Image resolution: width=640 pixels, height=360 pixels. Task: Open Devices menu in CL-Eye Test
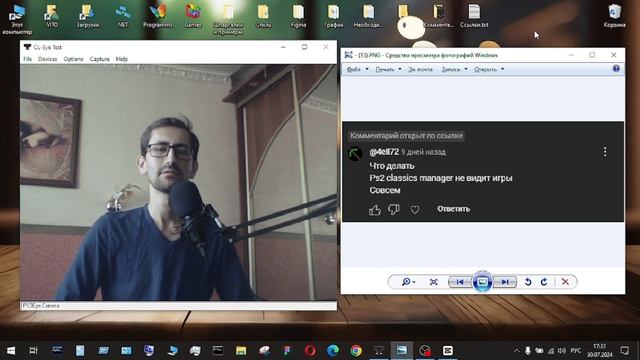pos(48,59)
